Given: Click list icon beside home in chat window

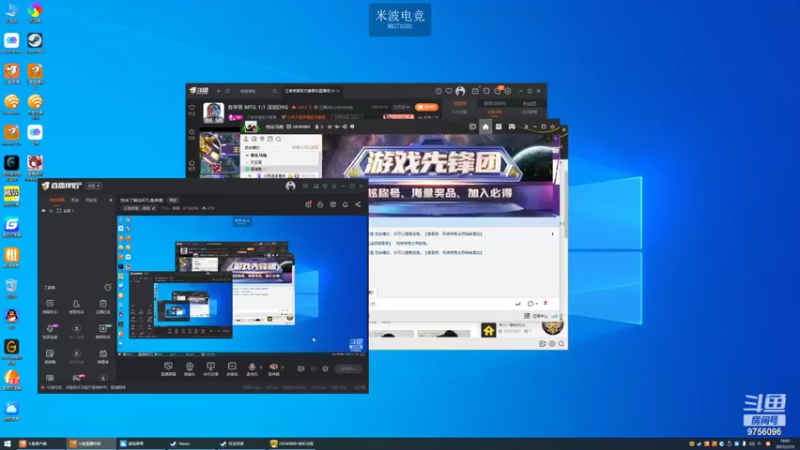Looking at the screenshot, I should 498,127.
